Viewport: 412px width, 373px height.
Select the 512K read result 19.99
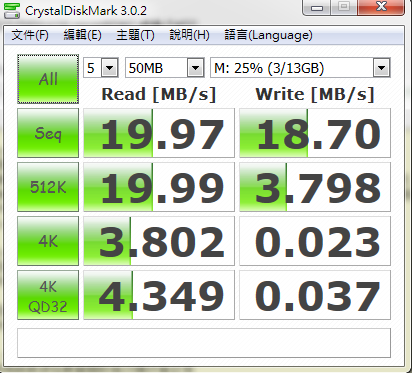coord(159,187)
